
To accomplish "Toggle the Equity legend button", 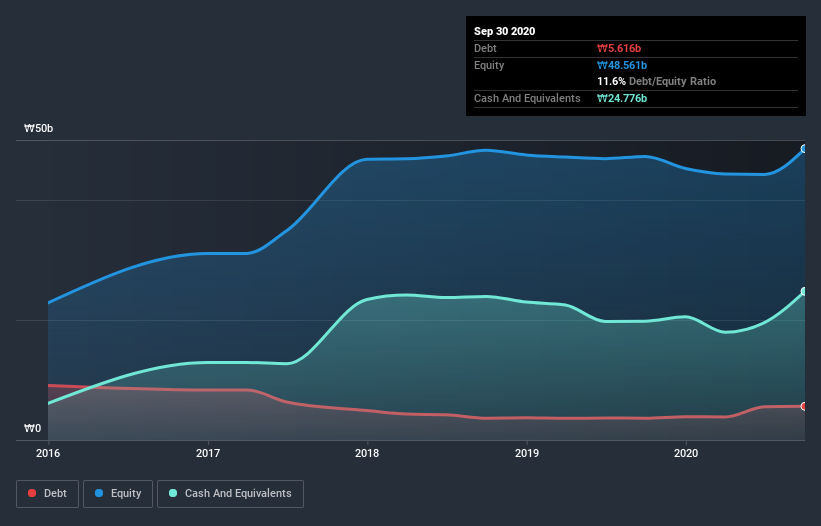I will (x=118, y=494).
